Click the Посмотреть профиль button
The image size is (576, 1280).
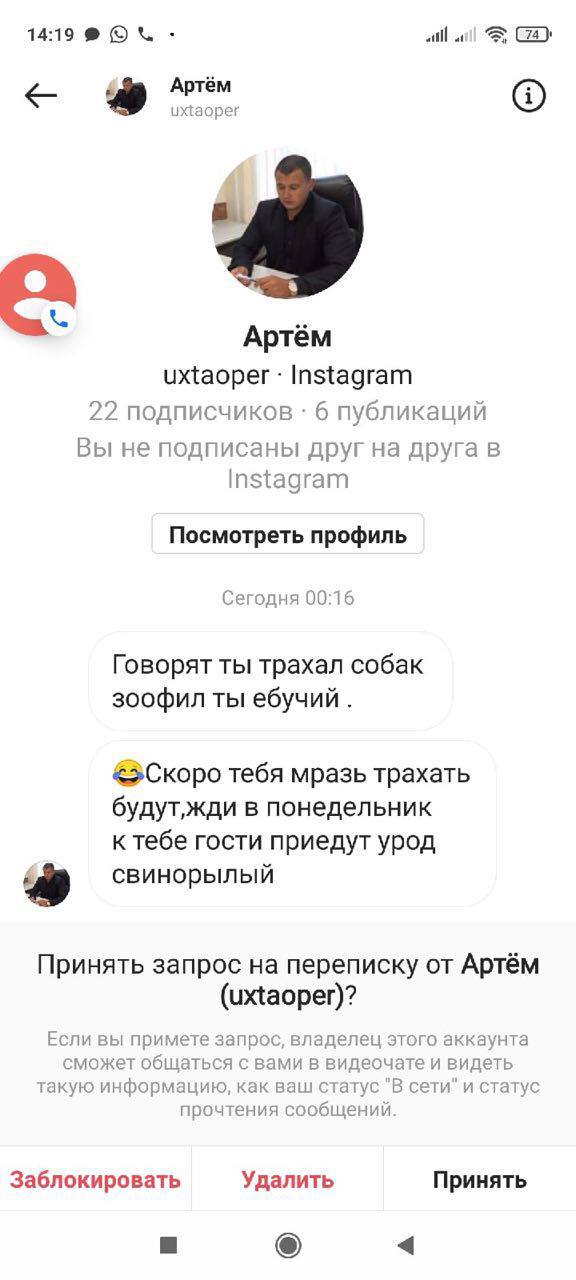[288, 534]
